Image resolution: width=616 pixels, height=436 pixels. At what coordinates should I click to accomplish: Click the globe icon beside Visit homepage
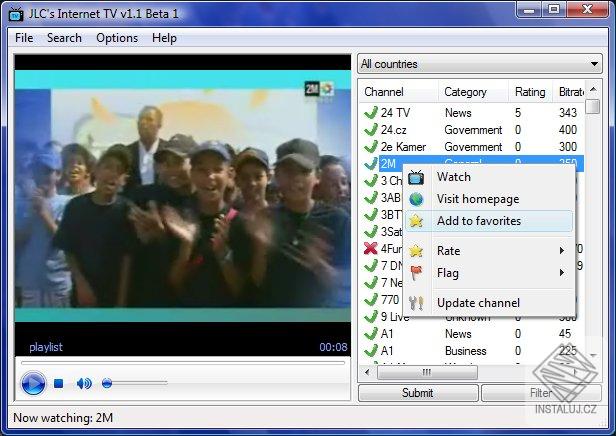point(416,199)
